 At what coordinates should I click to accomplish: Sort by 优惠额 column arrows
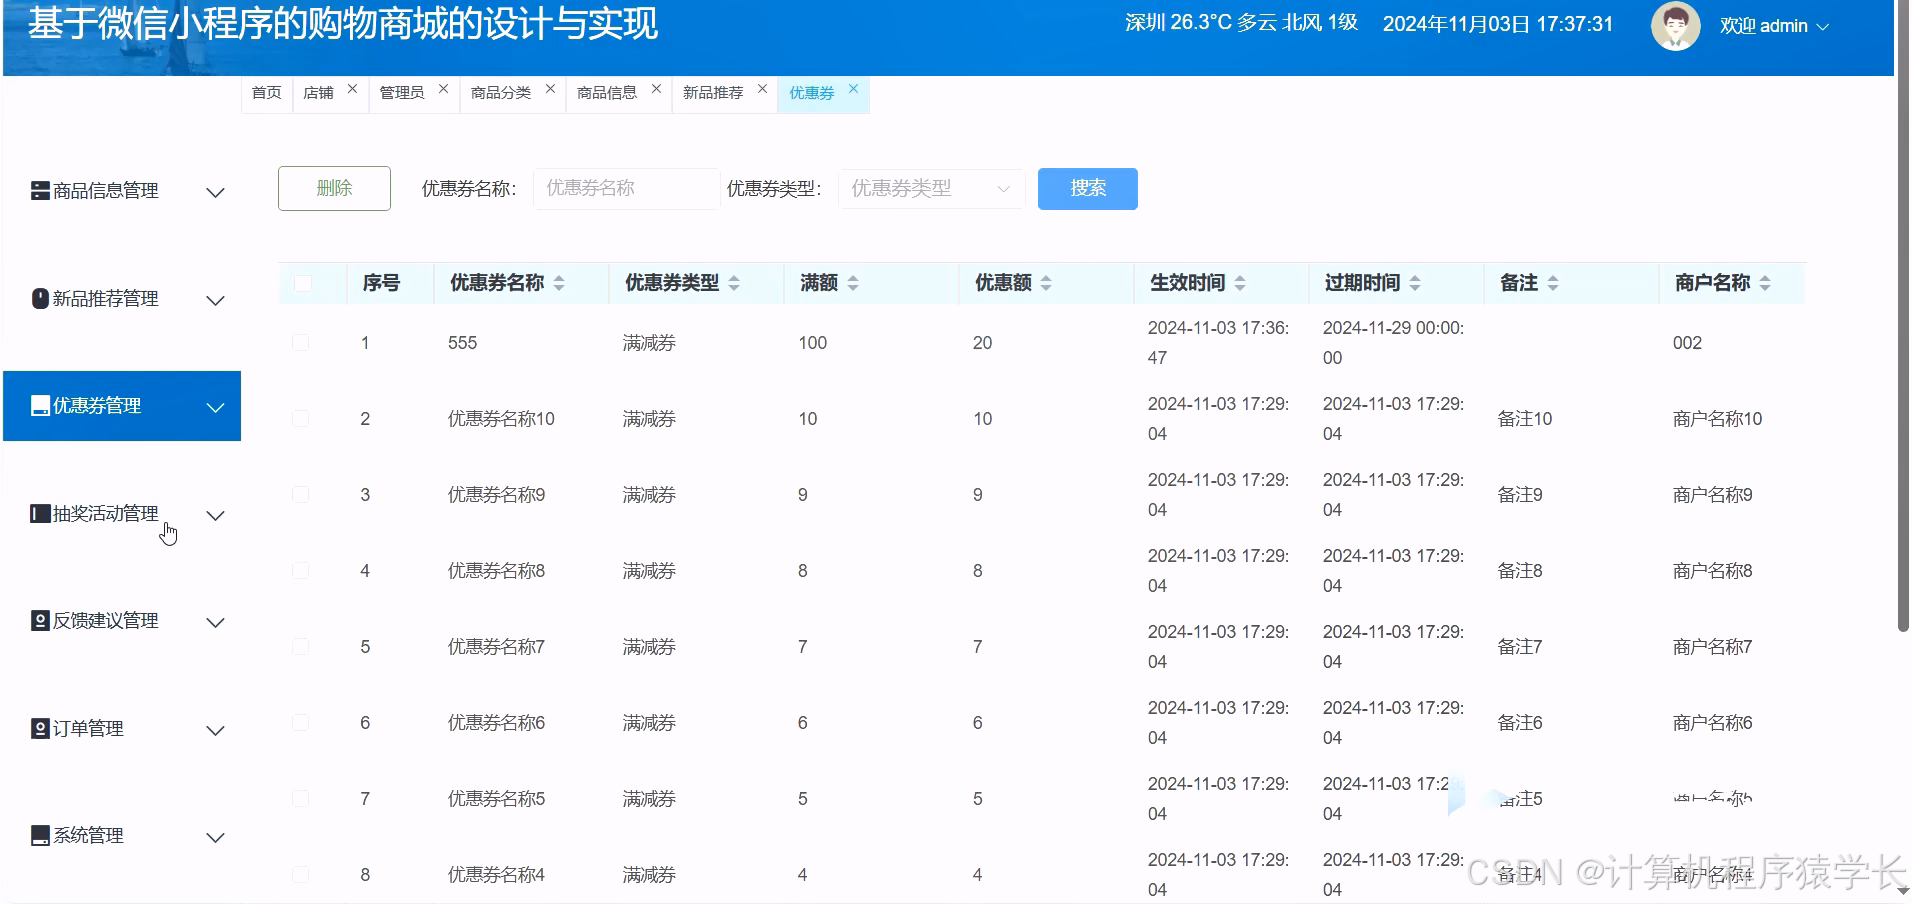tap(1046, 284)
